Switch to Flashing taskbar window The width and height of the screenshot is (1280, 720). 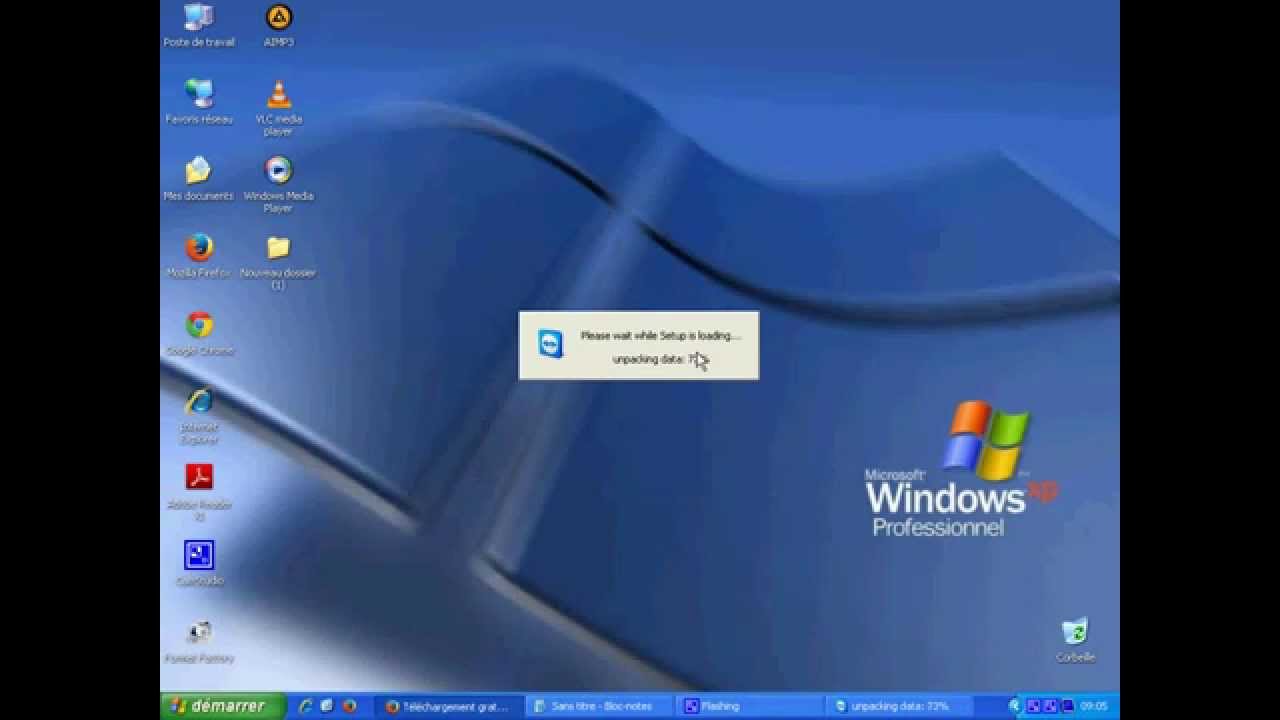(x=750, y=706)
